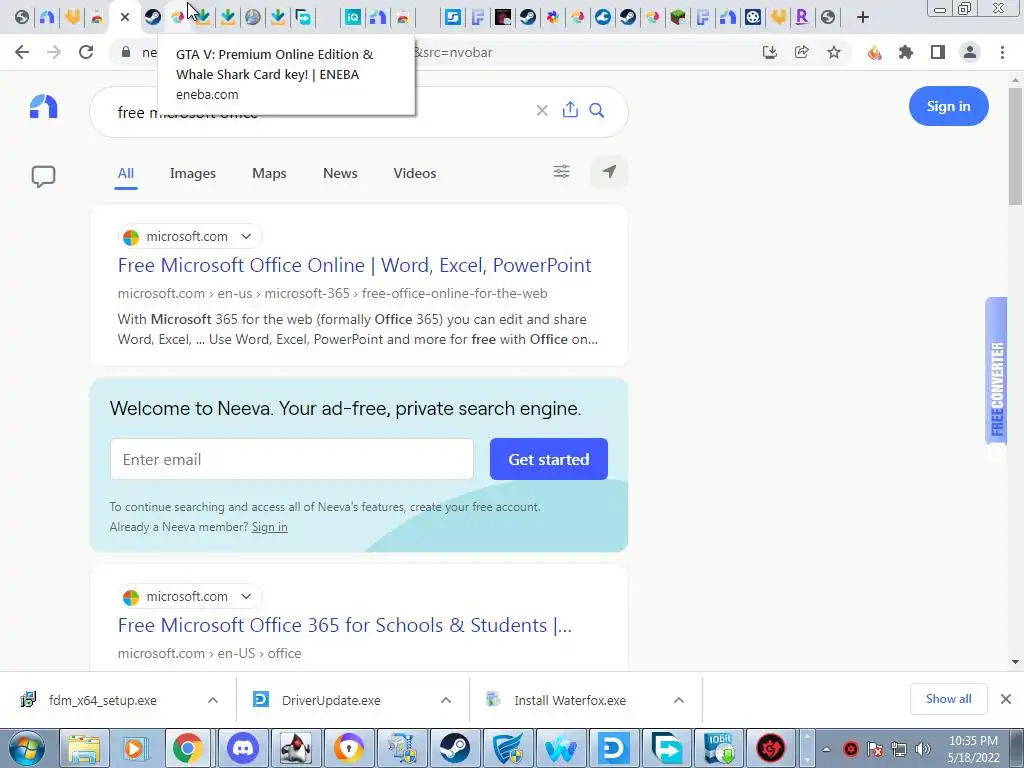Click the blue Sign in button
Viewport: 1024px width, 768px height.
point(948,106)
